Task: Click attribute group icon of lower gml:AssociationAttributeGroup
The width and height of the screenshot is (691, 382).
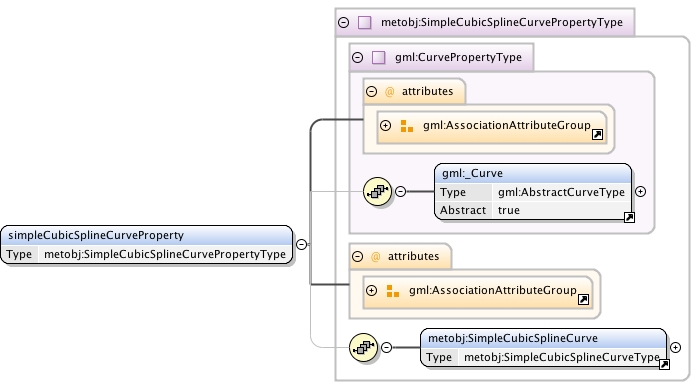Action: point(393,291)
